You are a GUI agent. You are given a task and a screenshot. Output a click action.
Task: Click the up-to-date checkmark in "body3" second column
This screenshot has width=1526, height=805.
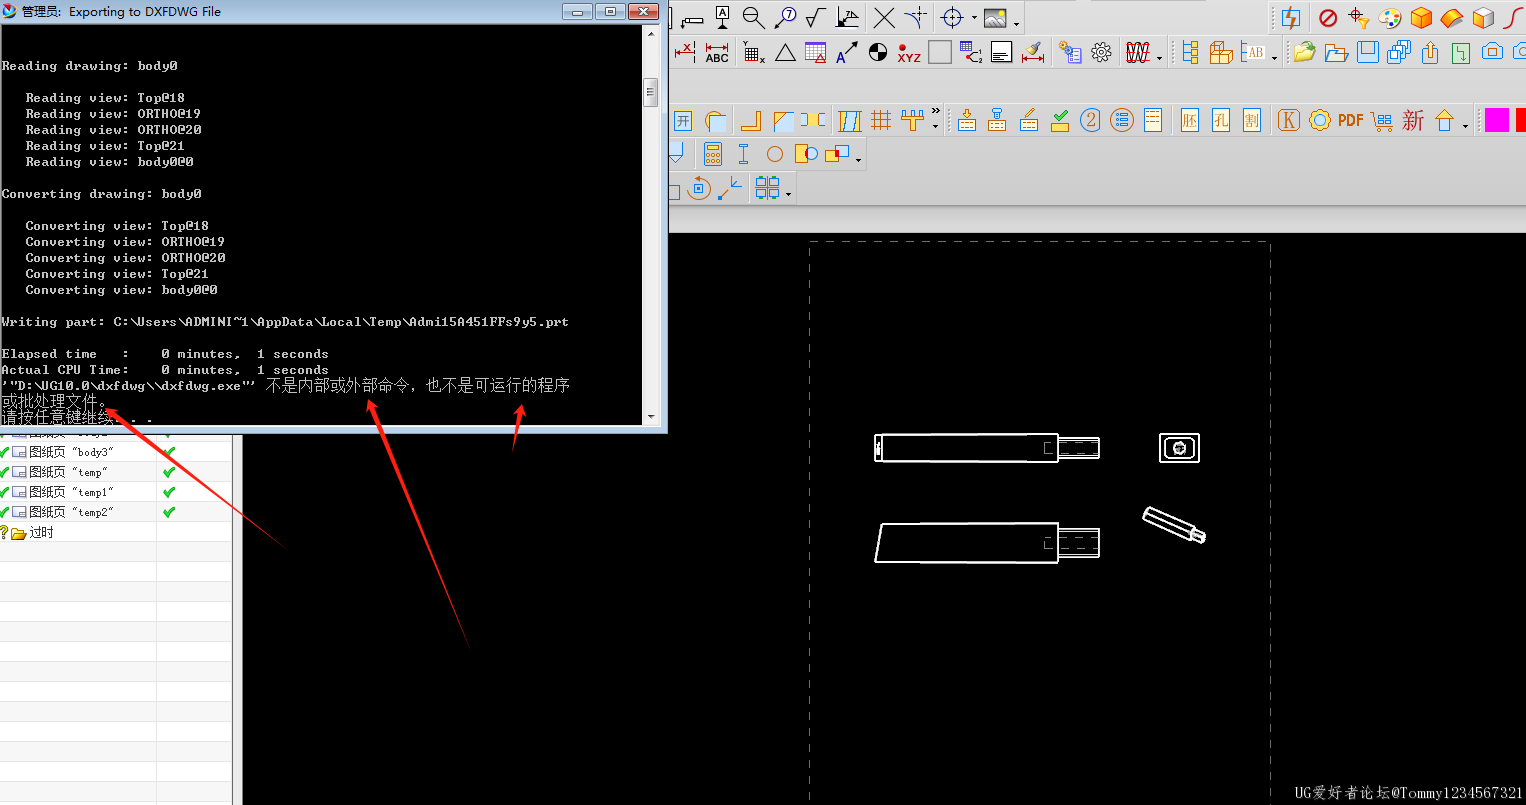point(169,452)
